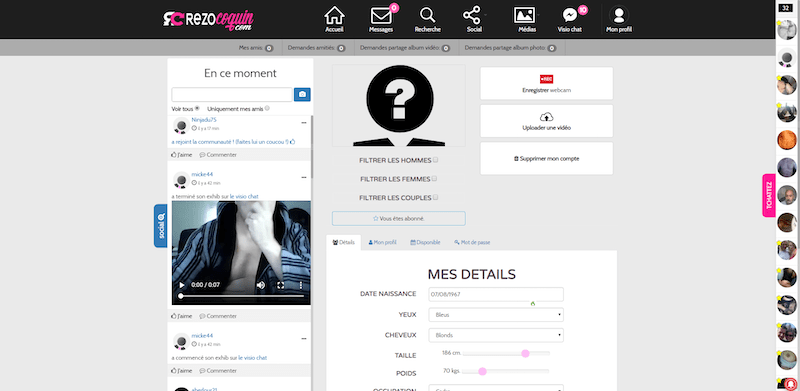
Task: Open the Médias picture icon
Action: [x=524, y=15]
